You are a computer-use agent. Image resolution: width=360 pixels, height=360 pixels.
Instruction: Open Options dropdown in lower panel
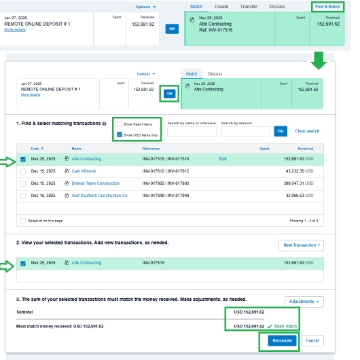[x=146, y=74]
